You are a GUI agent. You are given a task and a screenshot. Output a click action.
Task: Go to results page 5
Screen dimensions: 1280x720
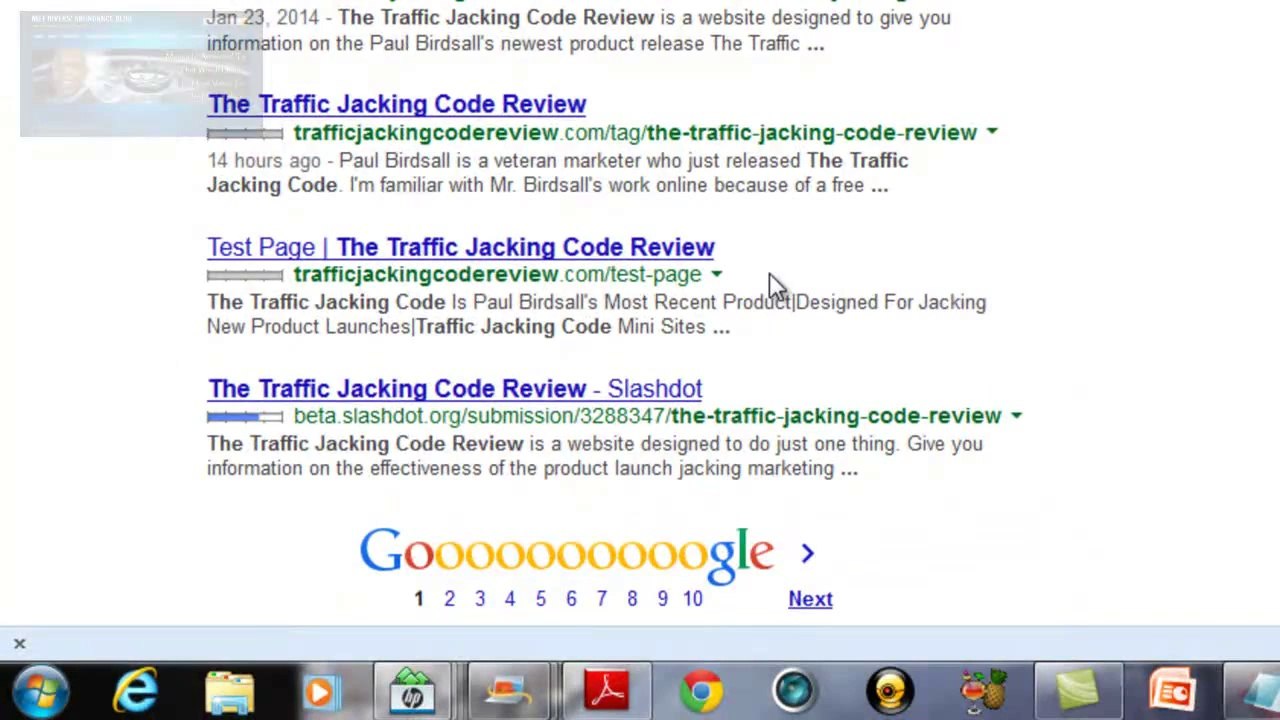coord(540,599)
